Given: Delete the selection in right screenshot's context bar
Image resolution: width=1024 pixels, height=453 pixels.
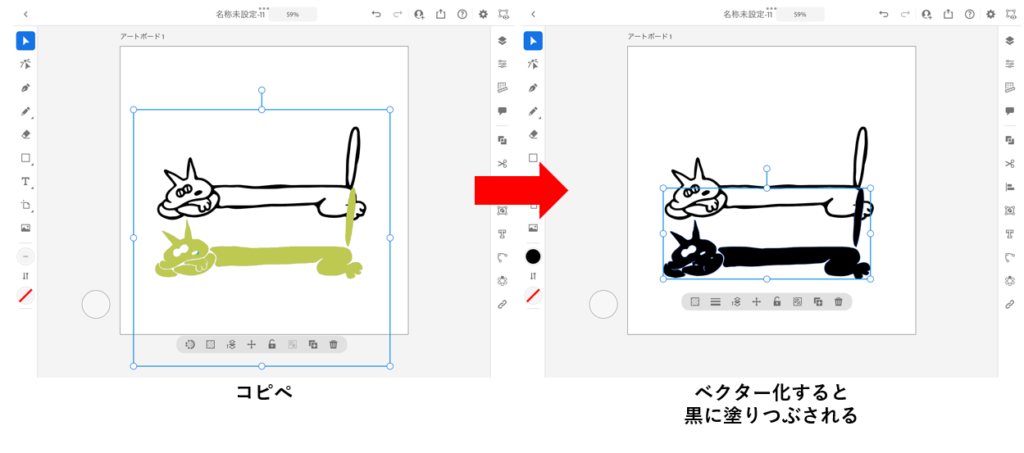Looking at the screenshot, I should point(839,302).
